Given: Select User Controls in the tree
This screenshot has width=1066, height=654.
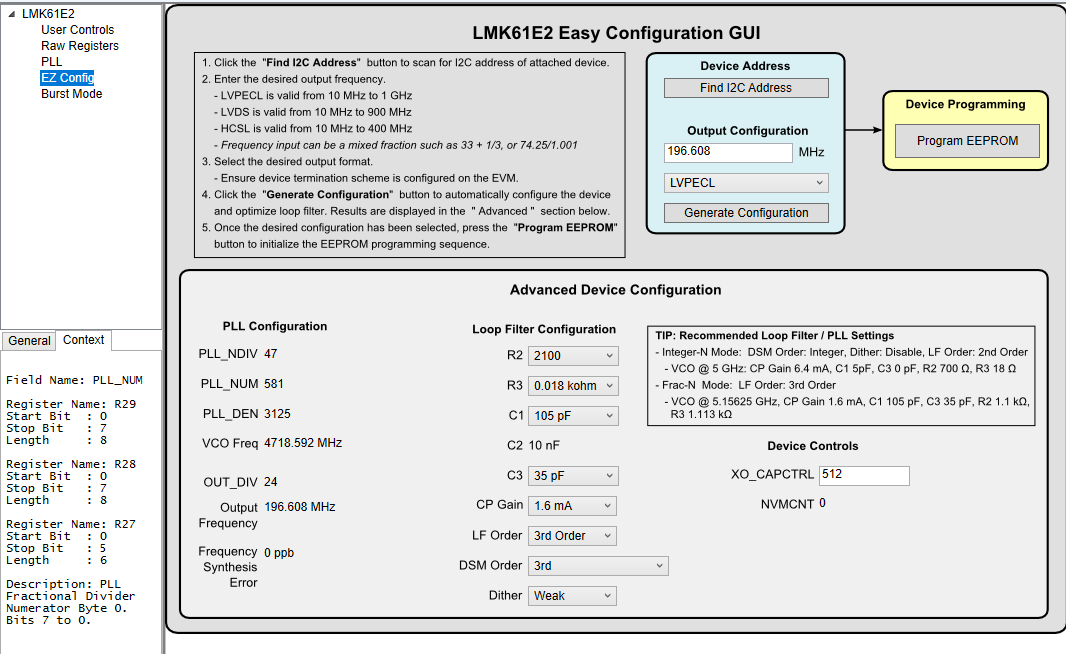Looking at the screenshot, I should point(78,30).
